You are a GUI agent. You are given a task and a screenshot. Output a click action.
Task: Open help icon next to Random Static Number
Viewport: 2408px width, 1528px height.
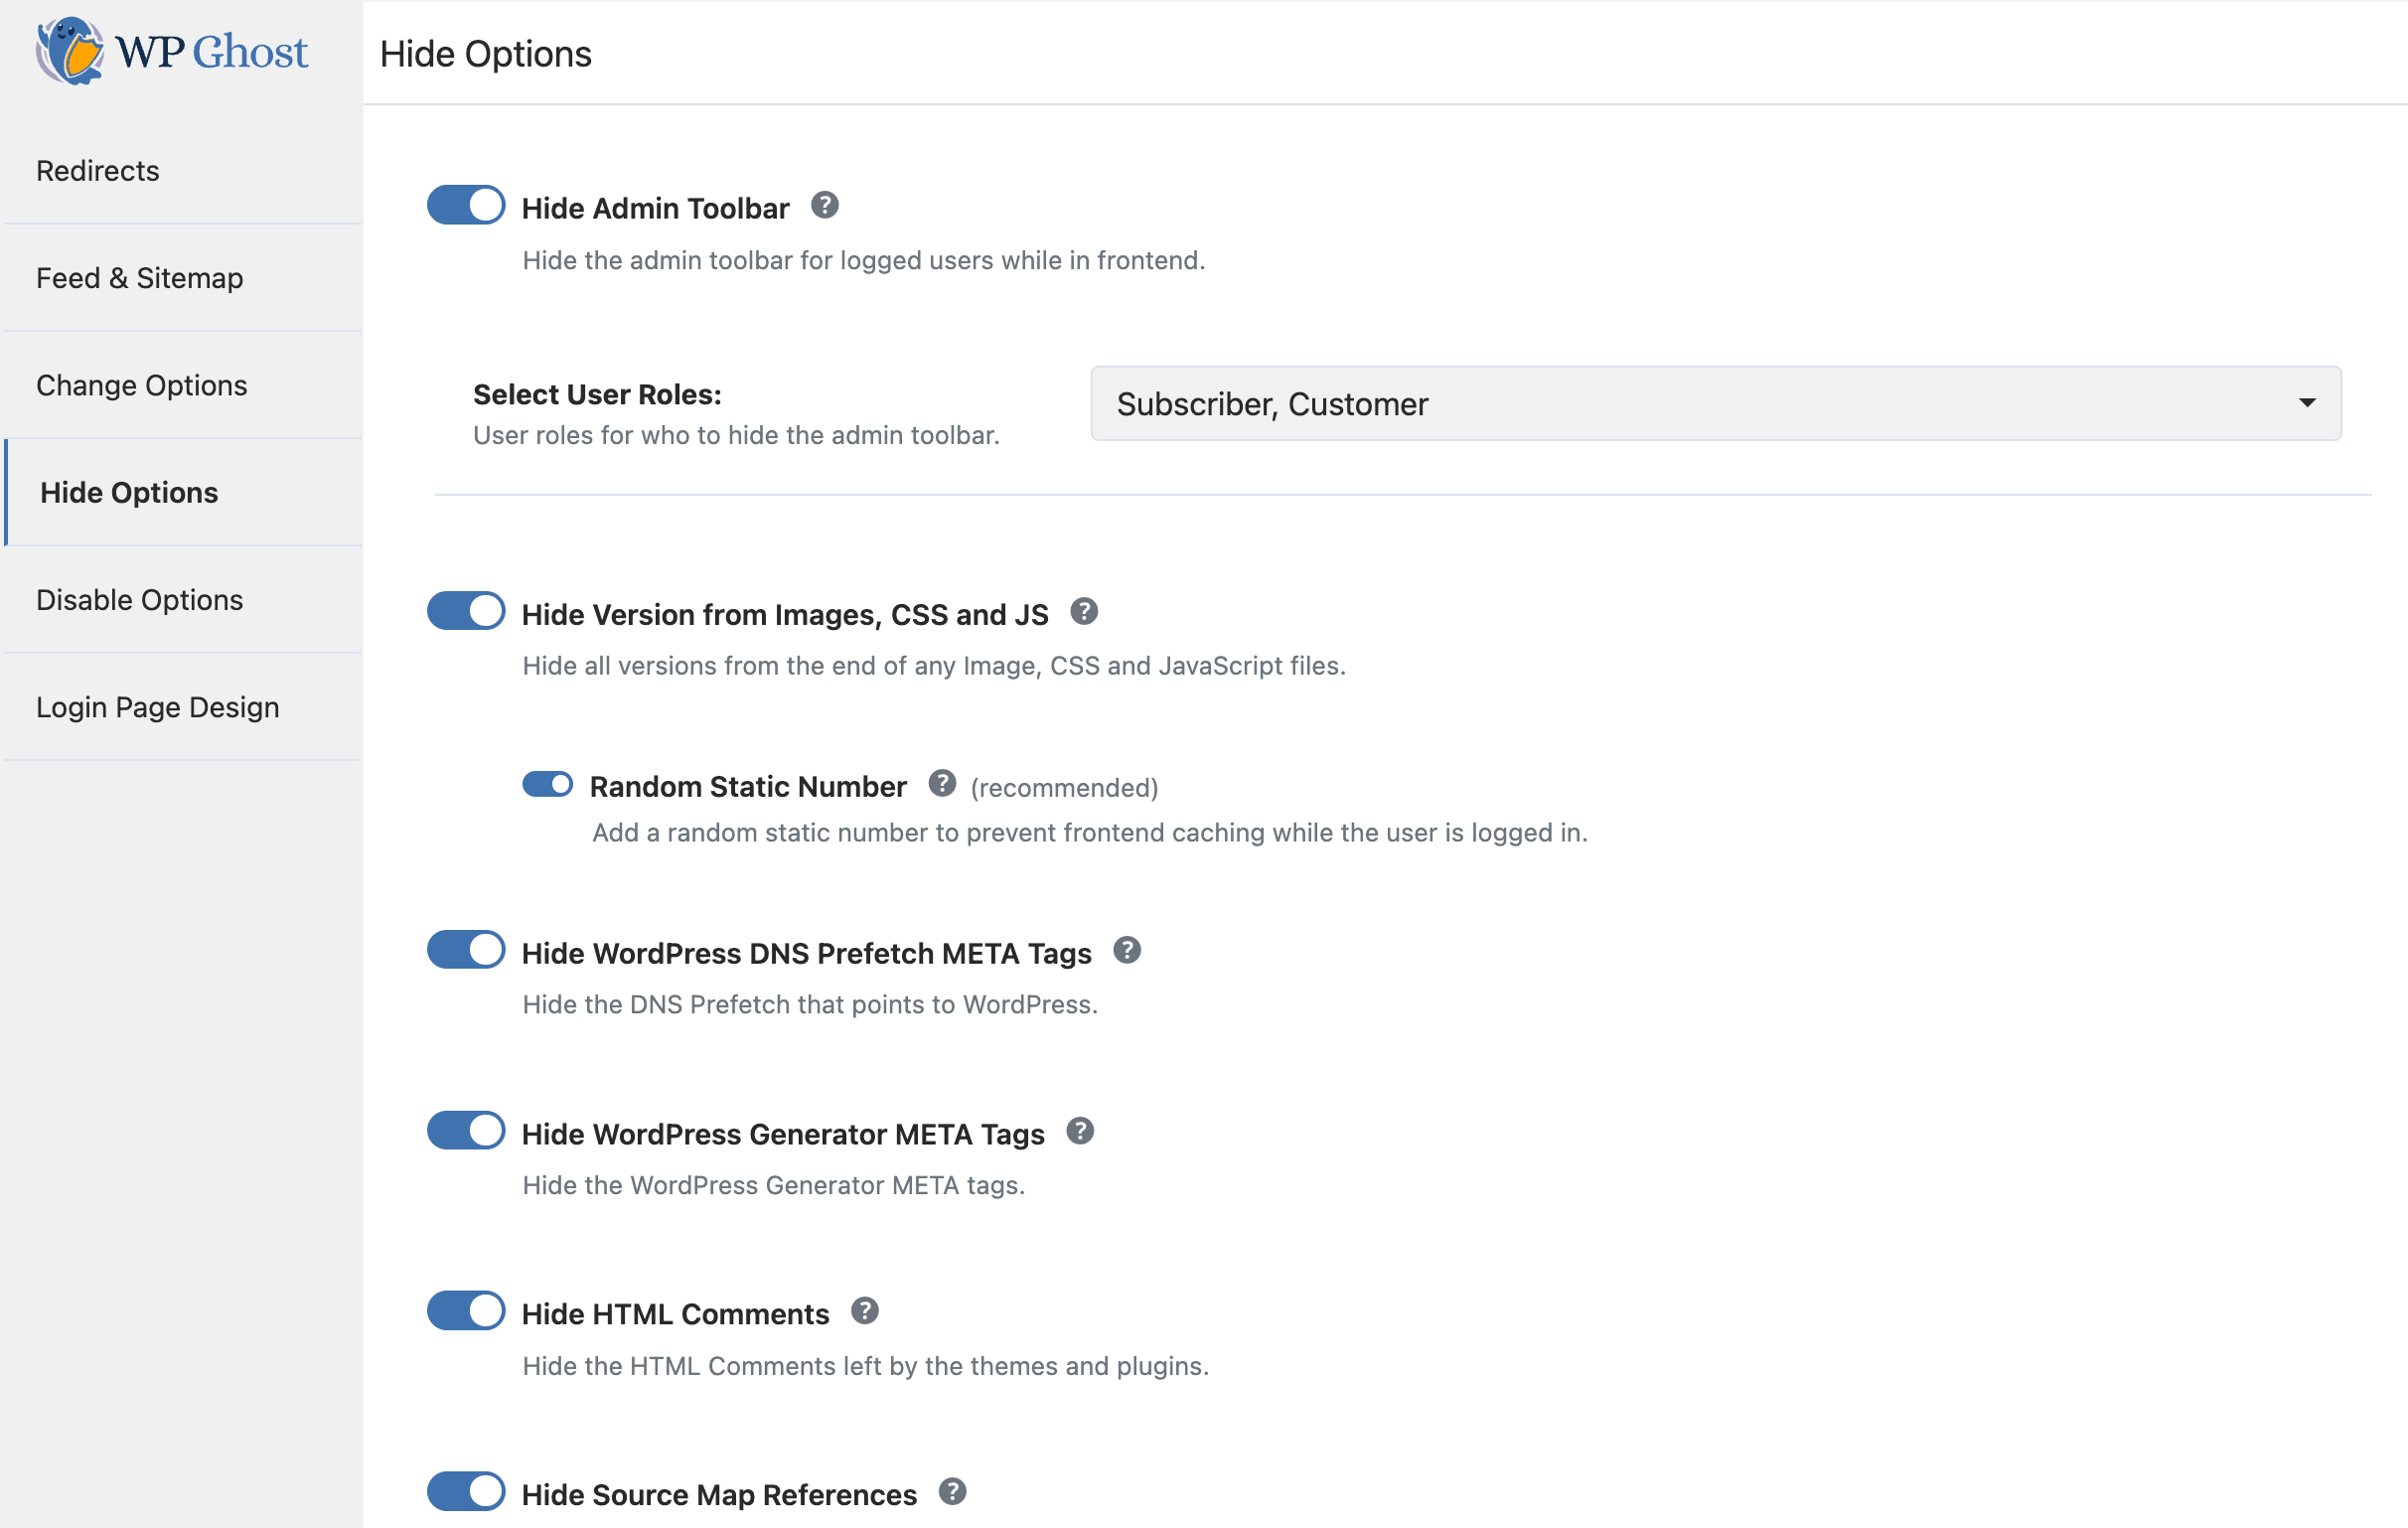coord(941,784)
